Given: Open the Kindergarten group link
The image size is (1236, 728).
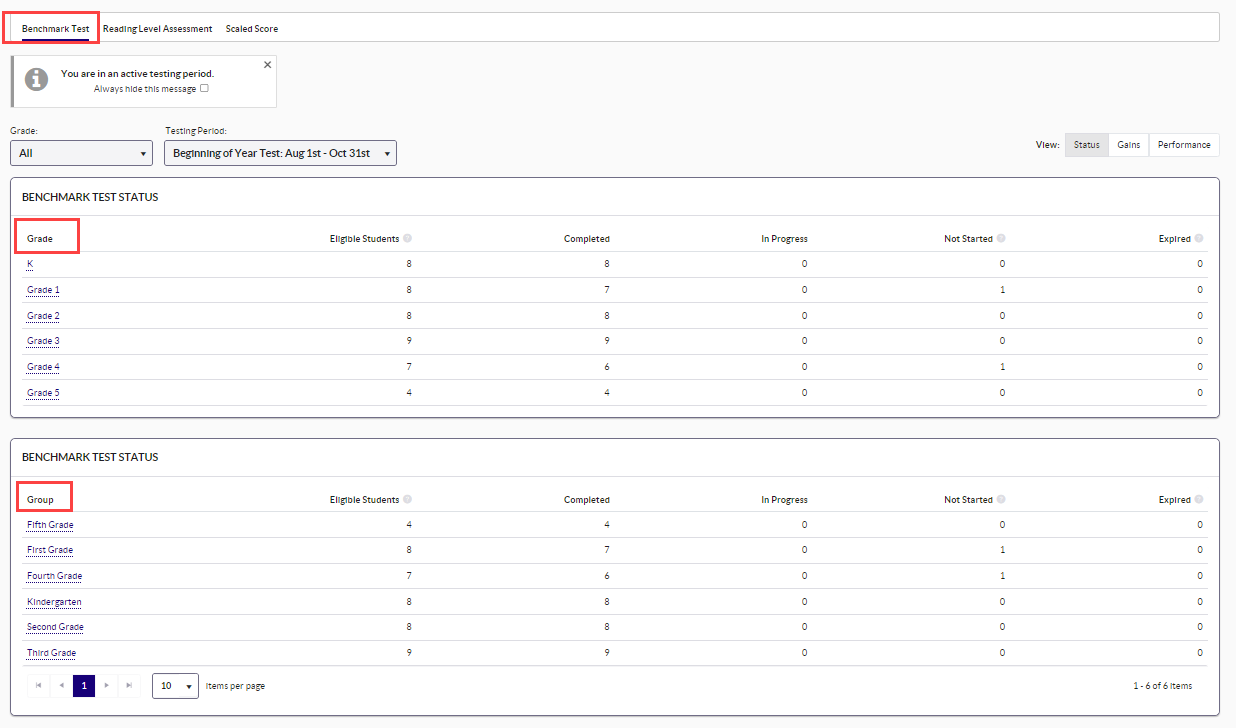Looking at the screenshot, I should point(54,602).
